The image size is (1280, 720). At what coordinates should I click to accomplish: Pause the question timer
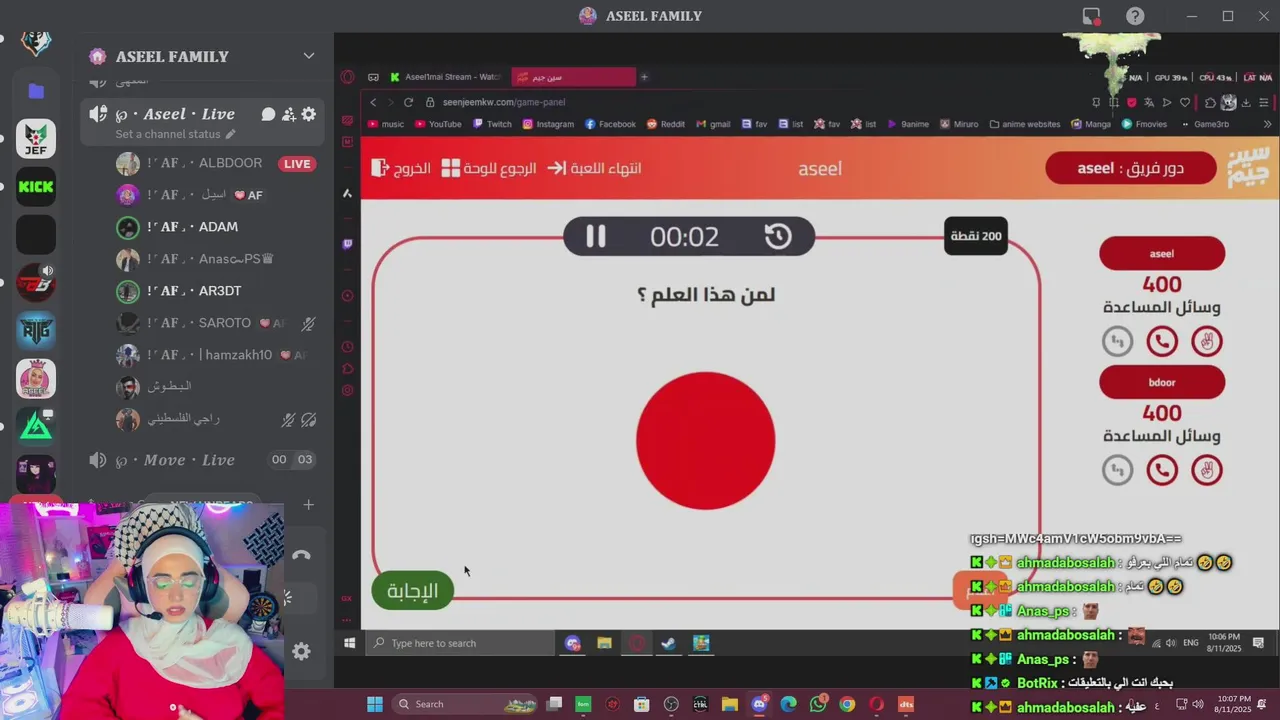coord(595,236)
